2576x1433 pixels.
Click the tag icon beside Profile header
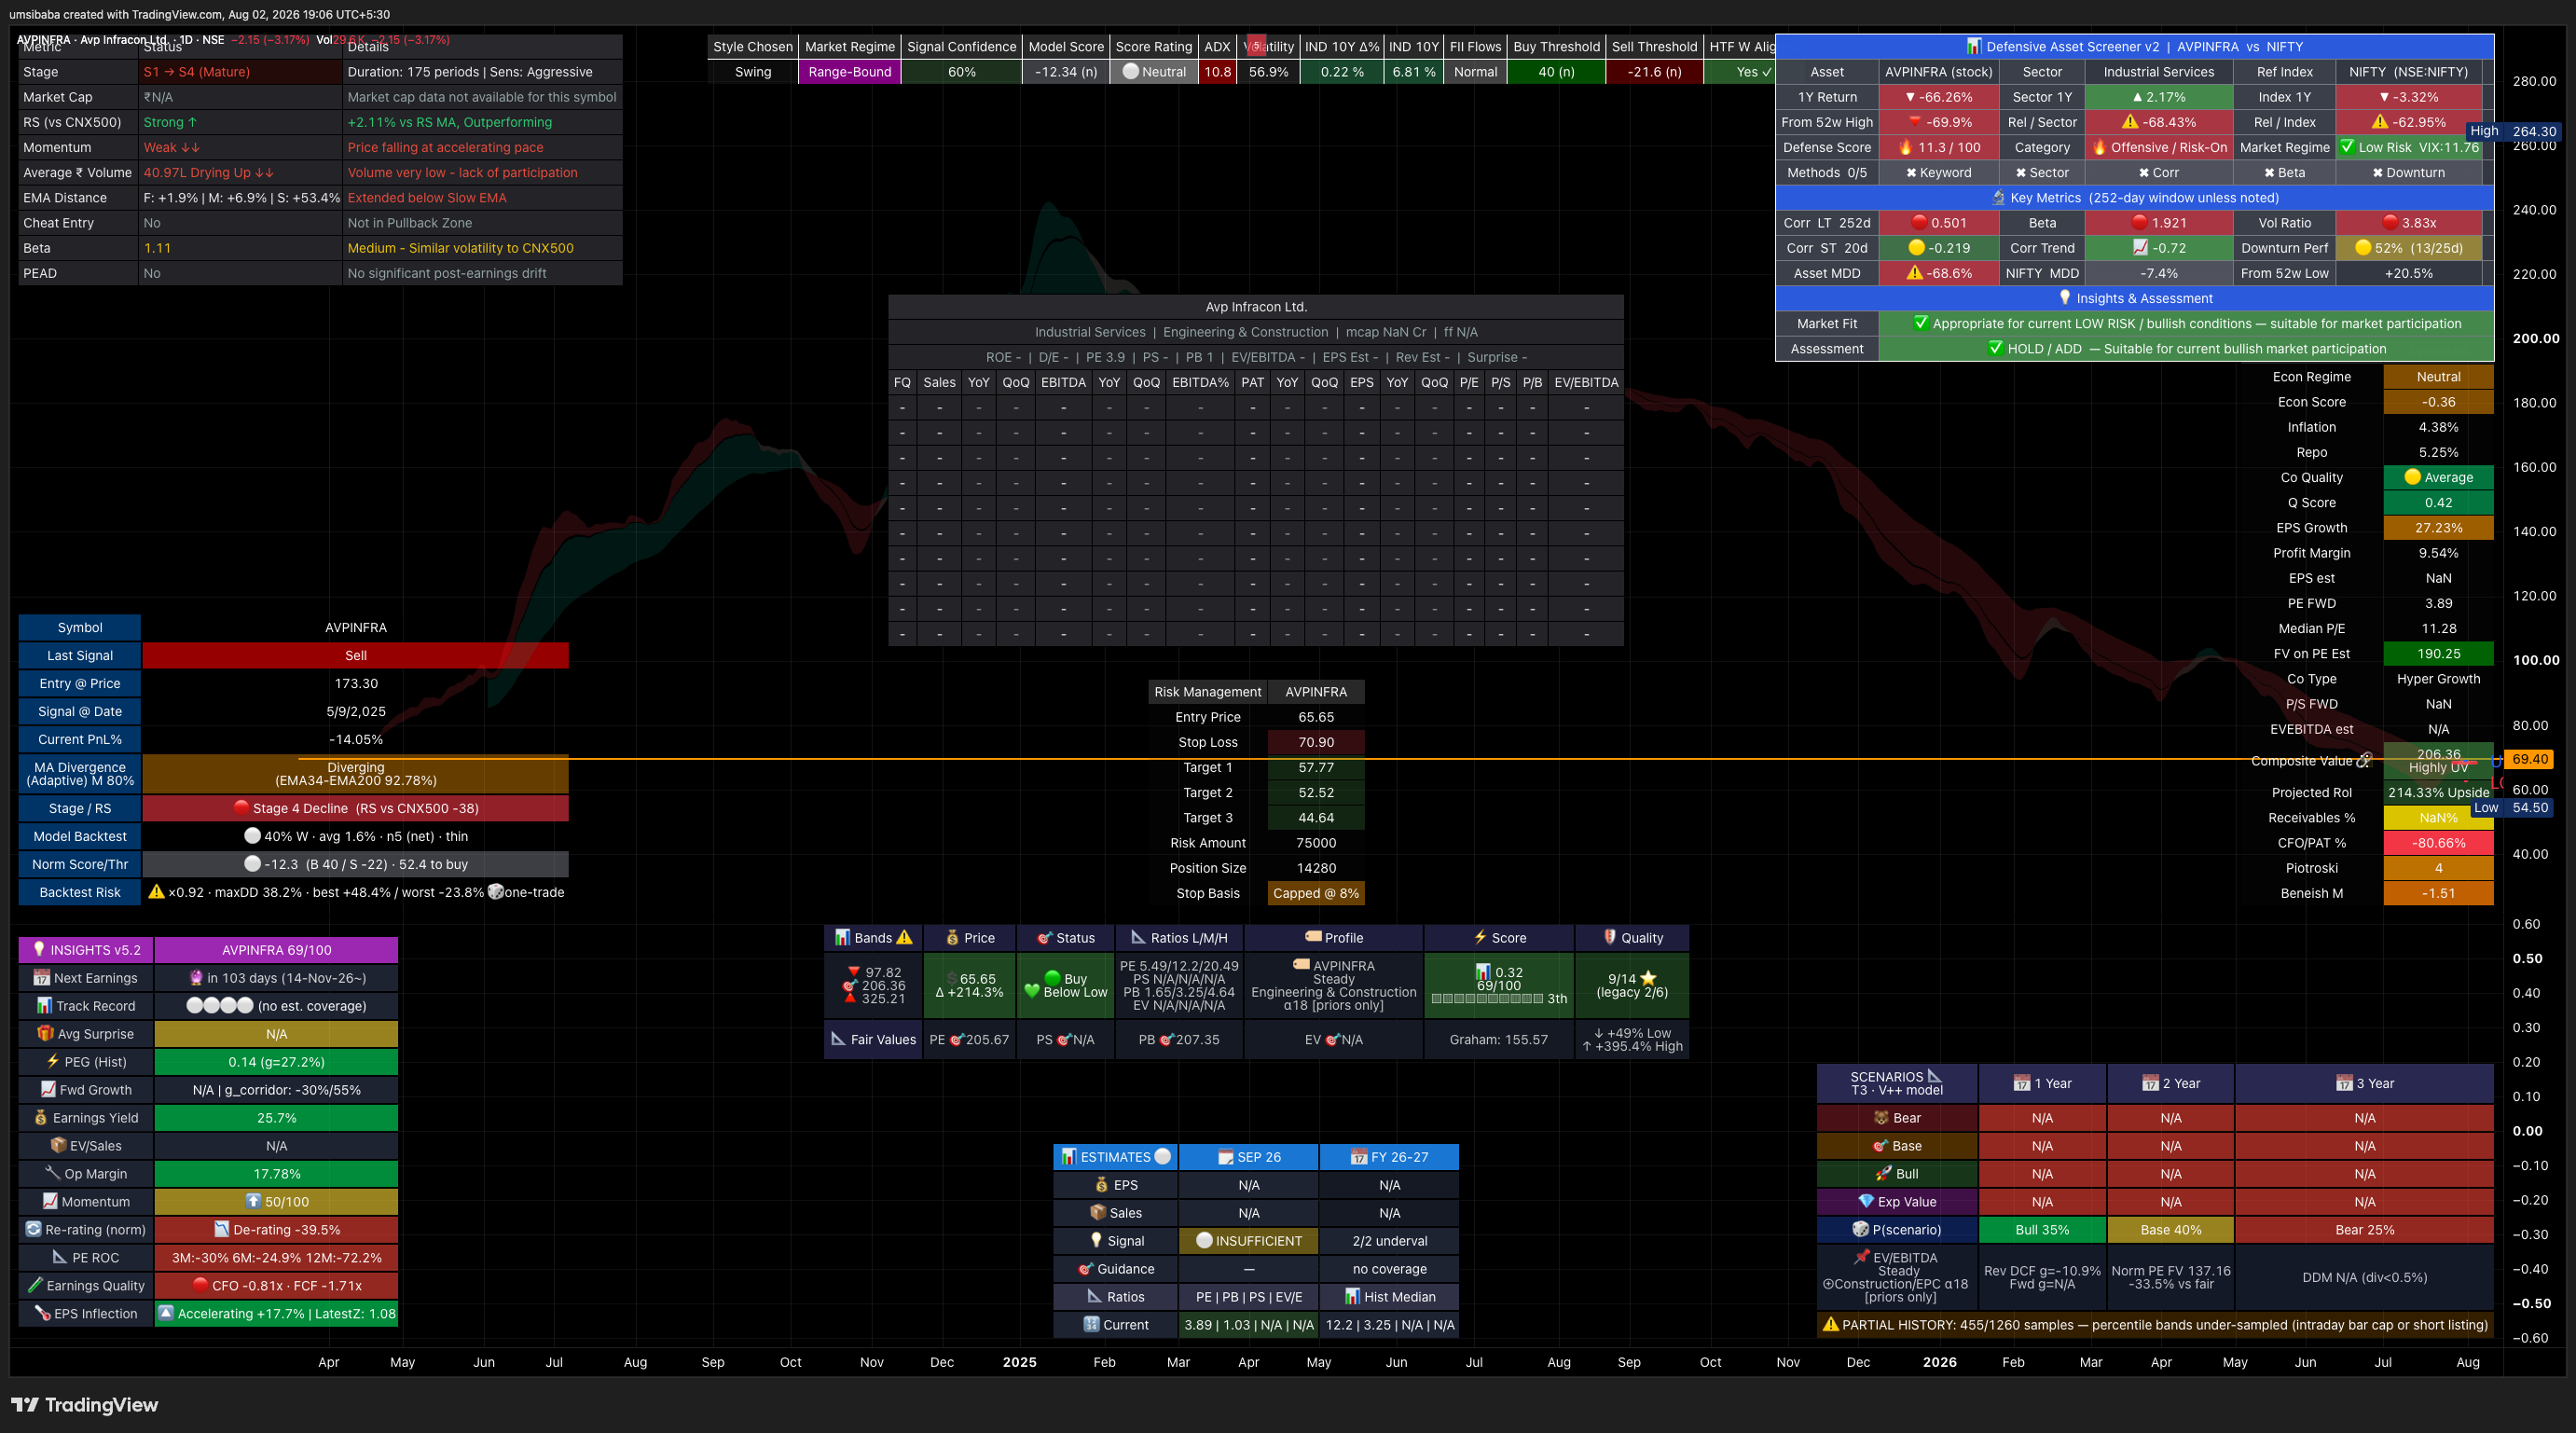pyautogui.click(x=1313, y=937)
